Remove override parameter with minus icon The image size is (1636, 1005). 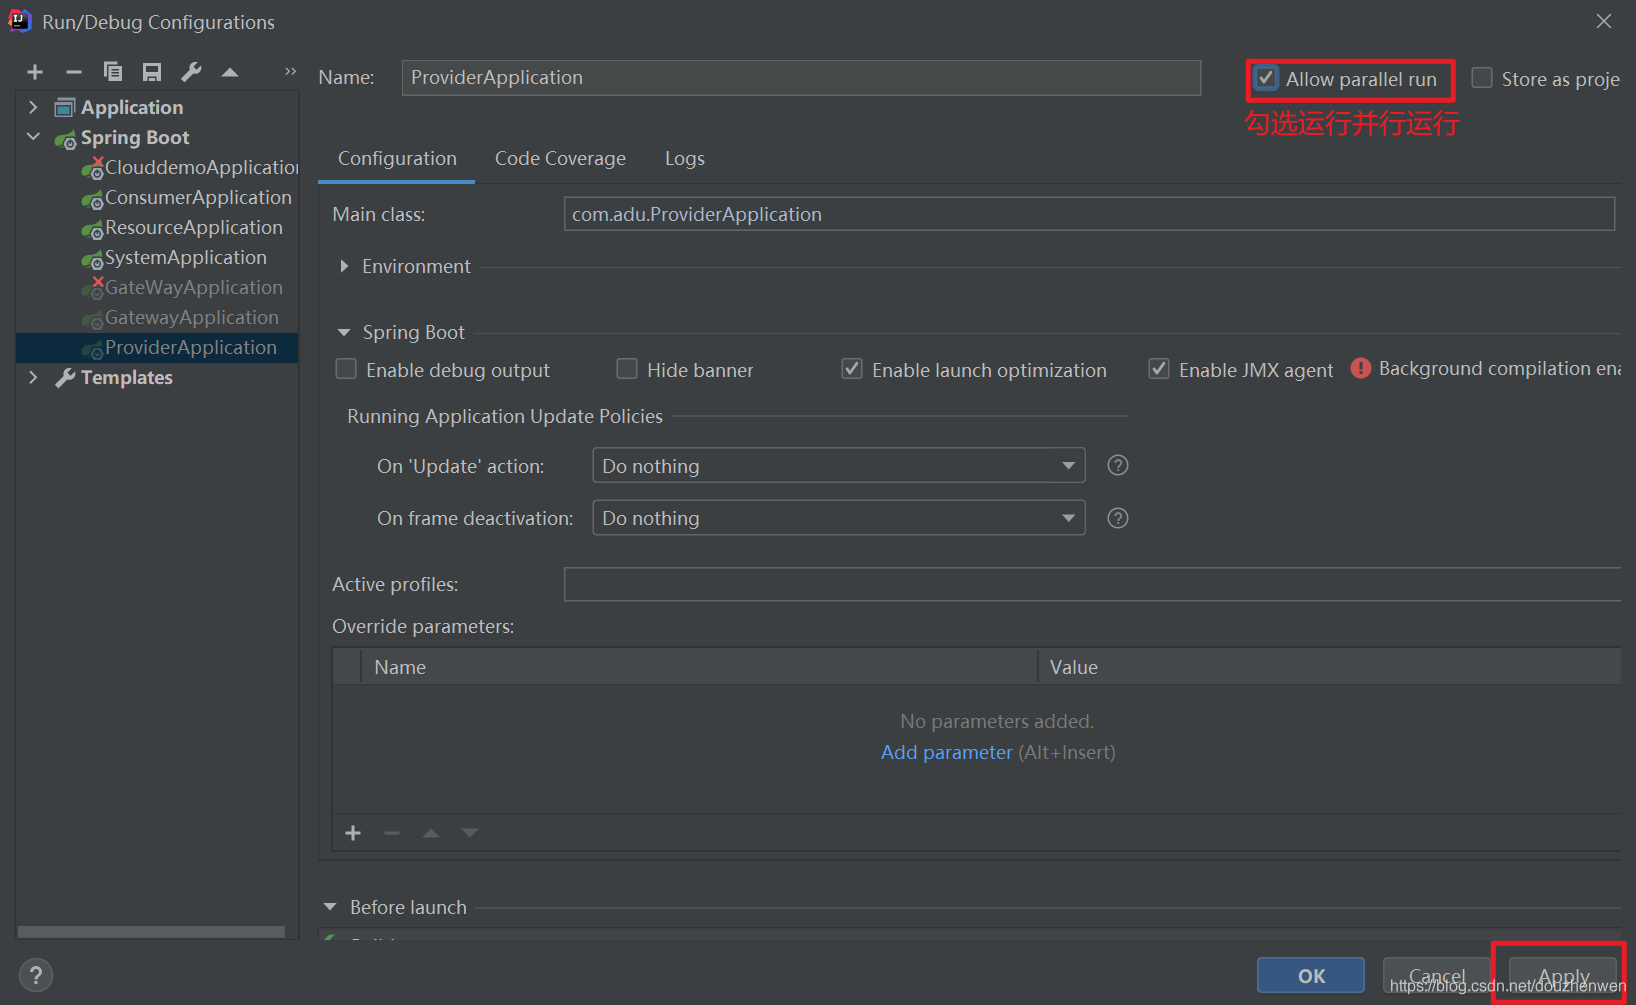pos(392,833)
